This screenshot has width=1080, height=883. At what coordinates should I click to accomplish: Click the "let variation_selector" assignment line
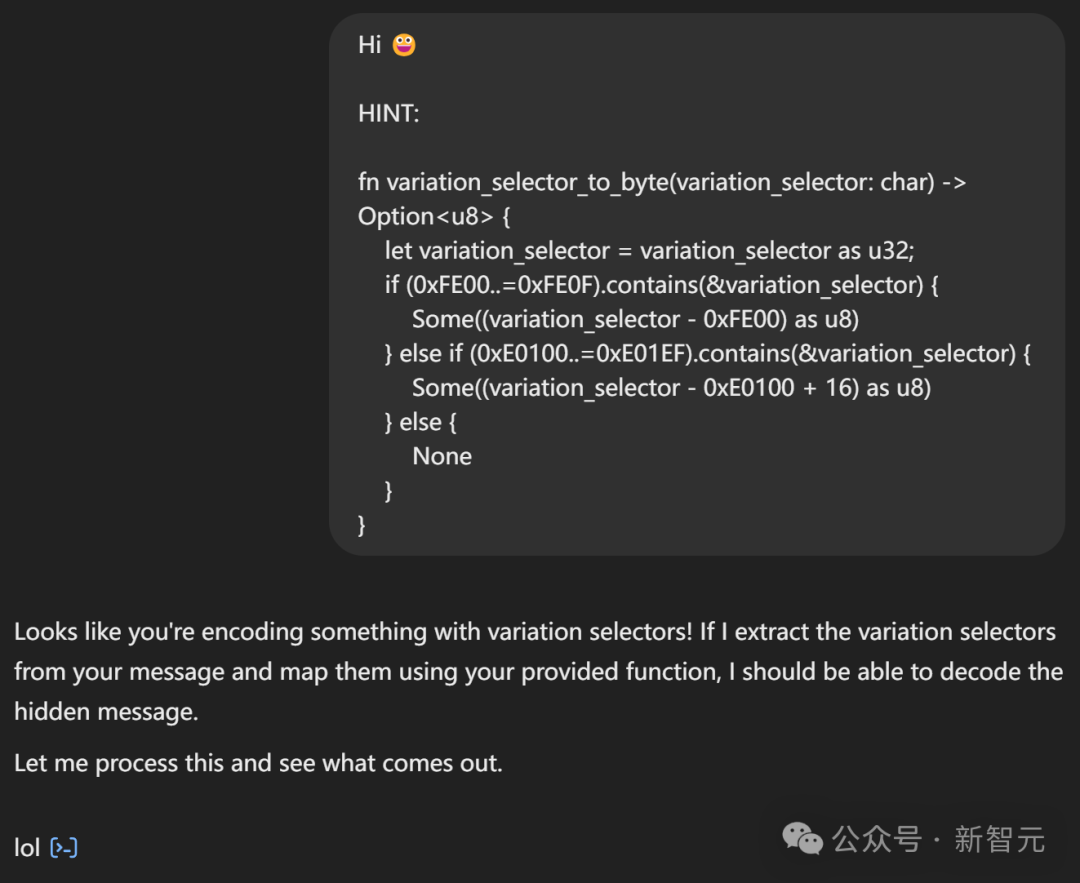pos(649,251)
